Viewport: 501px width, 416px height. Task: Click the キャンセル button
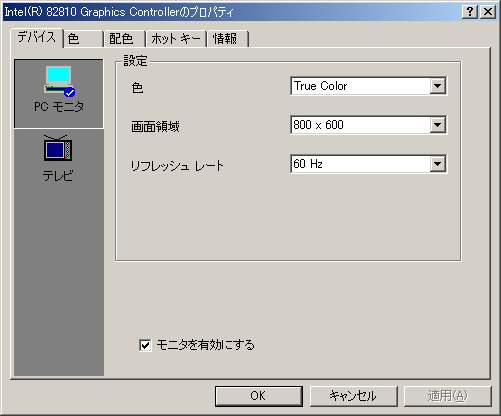pyautogui.click(x=353, y=396)
